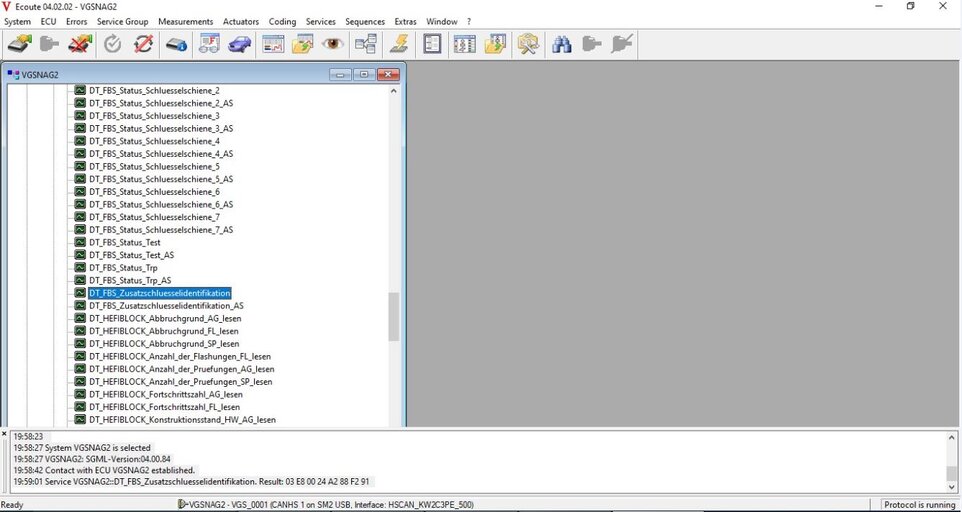Click the purple car icon in toolbar

click(x=239, y=44)
